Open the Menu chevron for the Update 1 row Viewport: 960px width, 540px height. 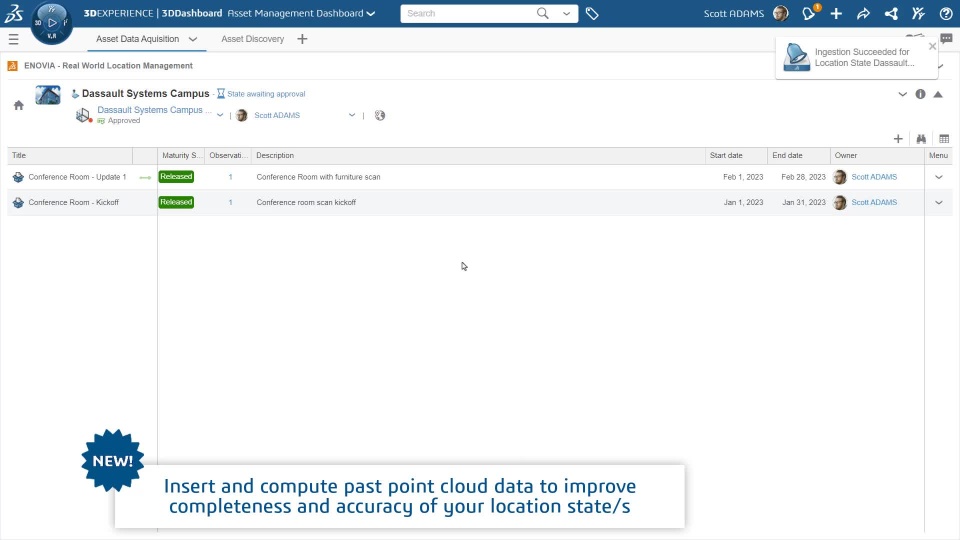[x=939, y=177]
